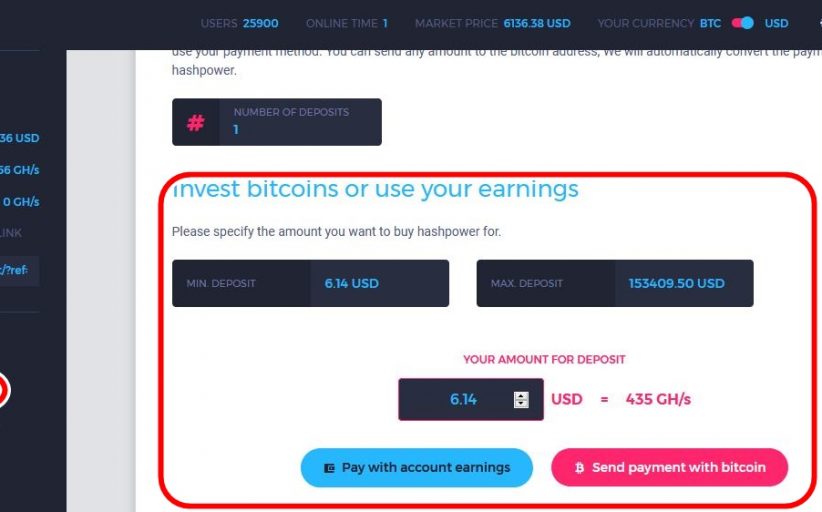
Task: Click the 435 GH/s hashpower result
Action: (658, 400)
